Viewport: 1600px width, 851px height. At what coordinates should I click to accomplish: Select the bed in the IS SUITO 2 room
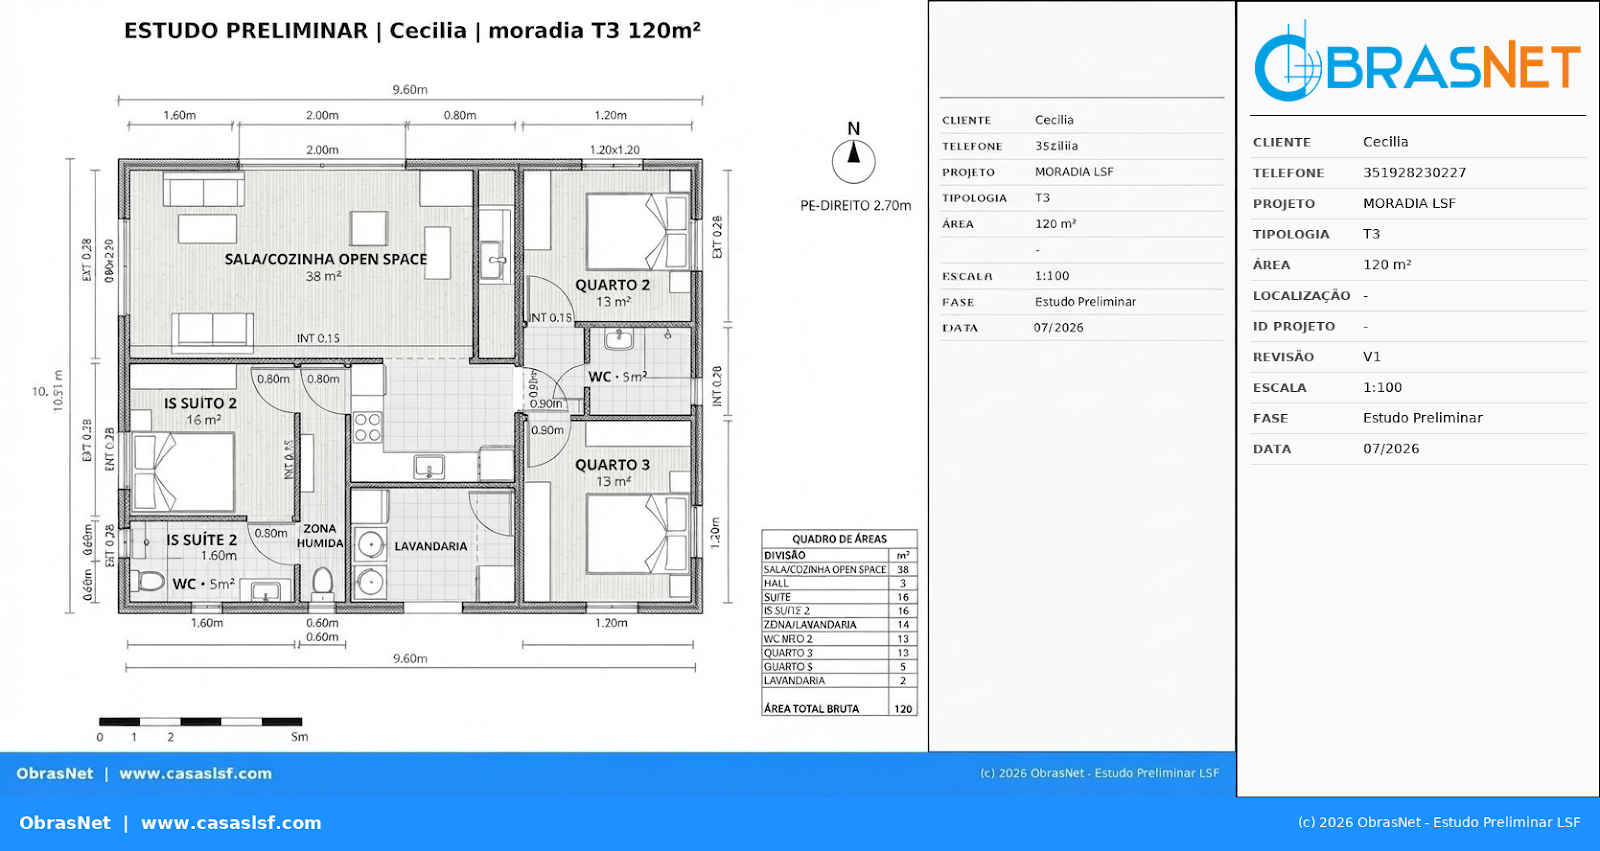tap(183, 472)
